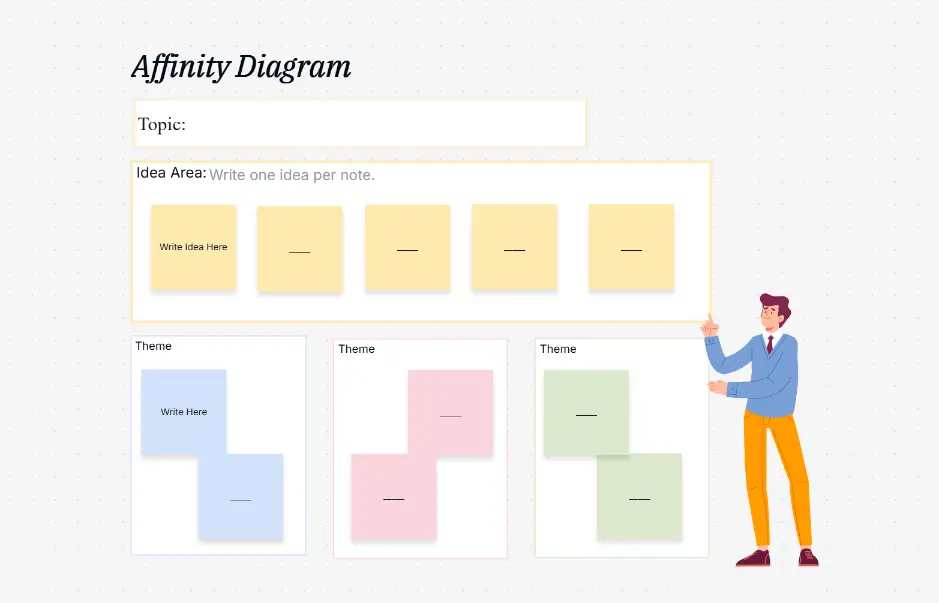Click the 'Affinity Diagram' title text
The height and width of the screenshot is (603, 939).
[x=241, y=66]
